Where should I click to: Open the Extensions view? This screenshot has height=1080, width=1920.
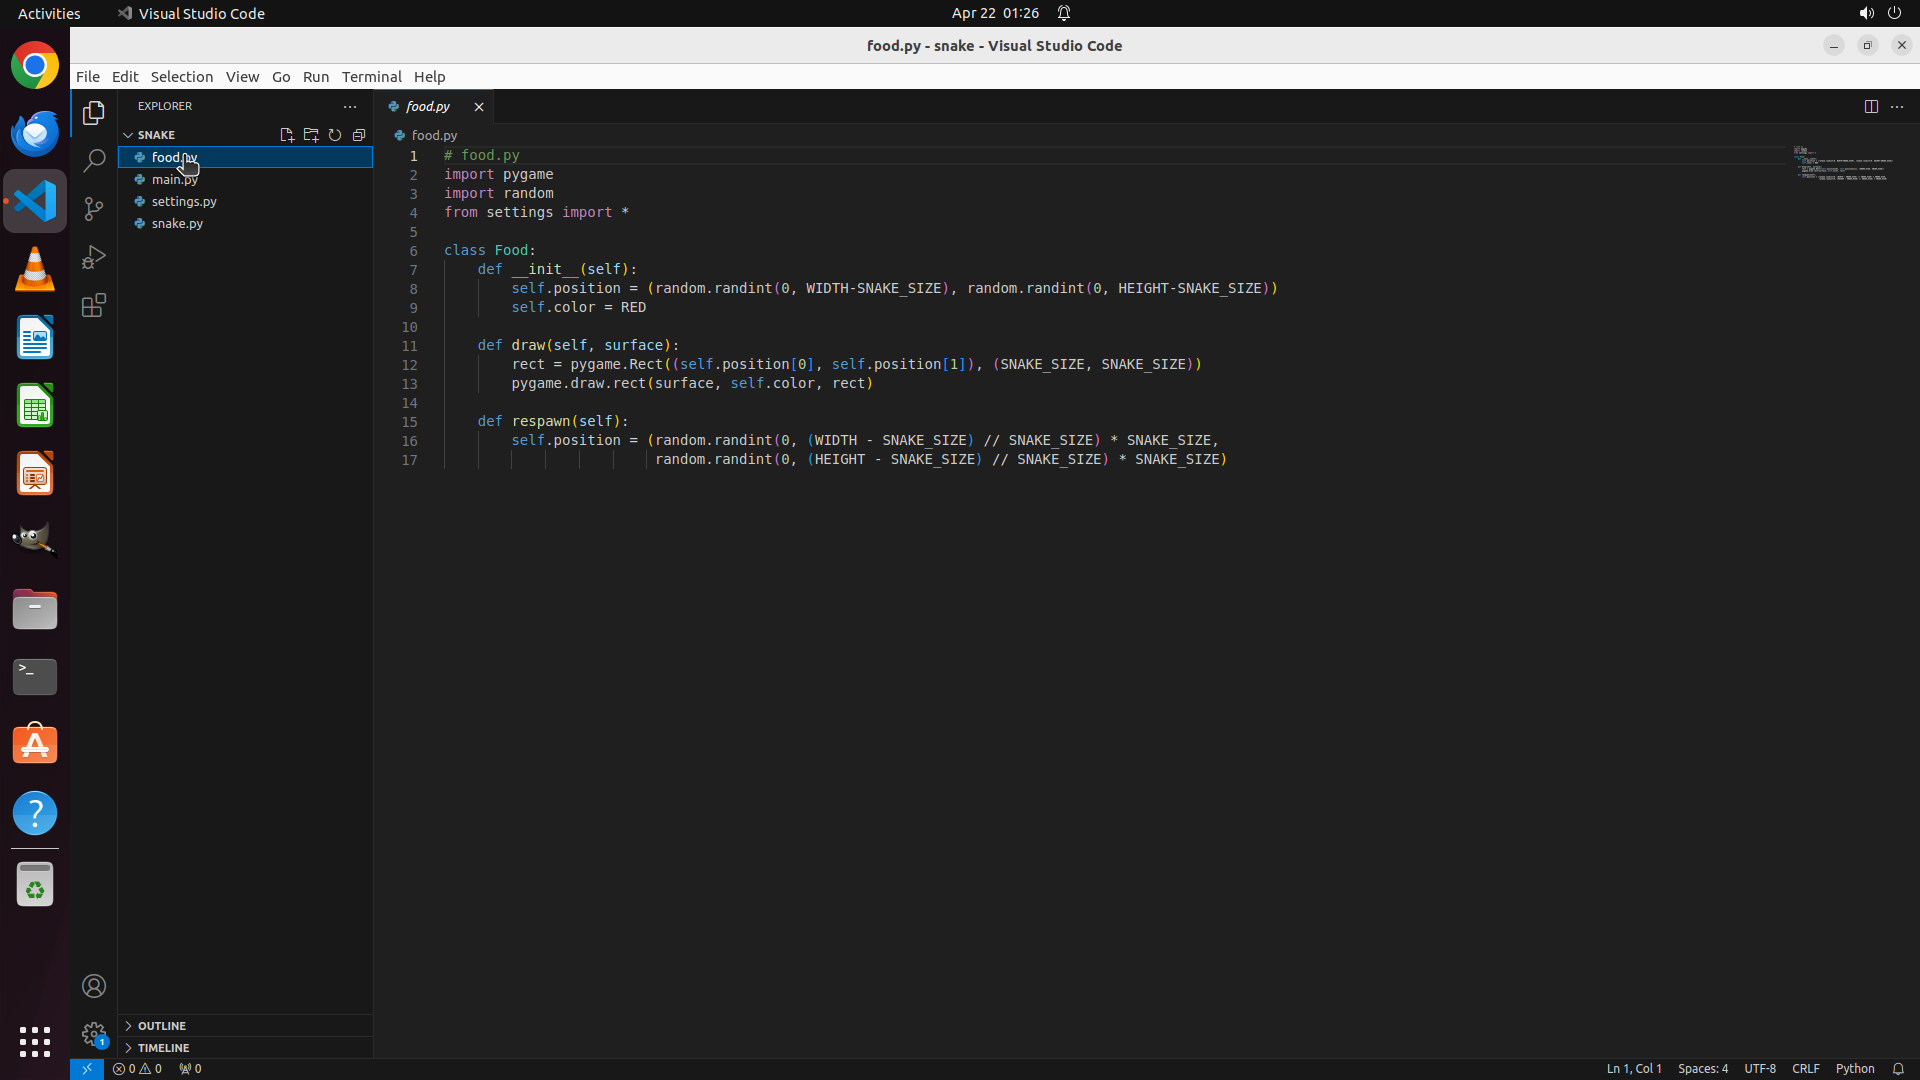point(94,305)
